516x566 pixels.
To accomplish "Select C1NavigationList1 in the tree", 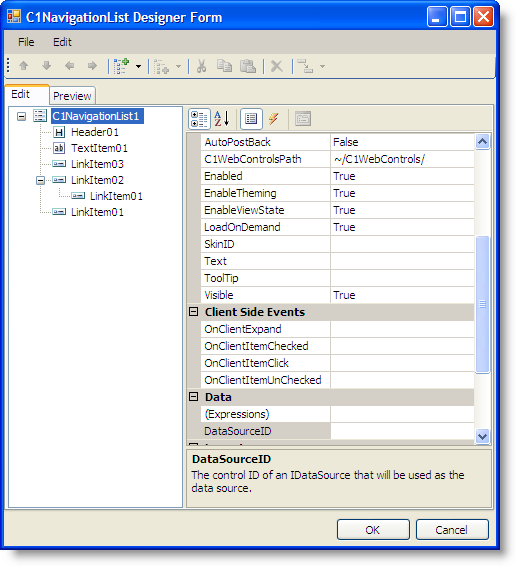I will [x=97, y=116].
